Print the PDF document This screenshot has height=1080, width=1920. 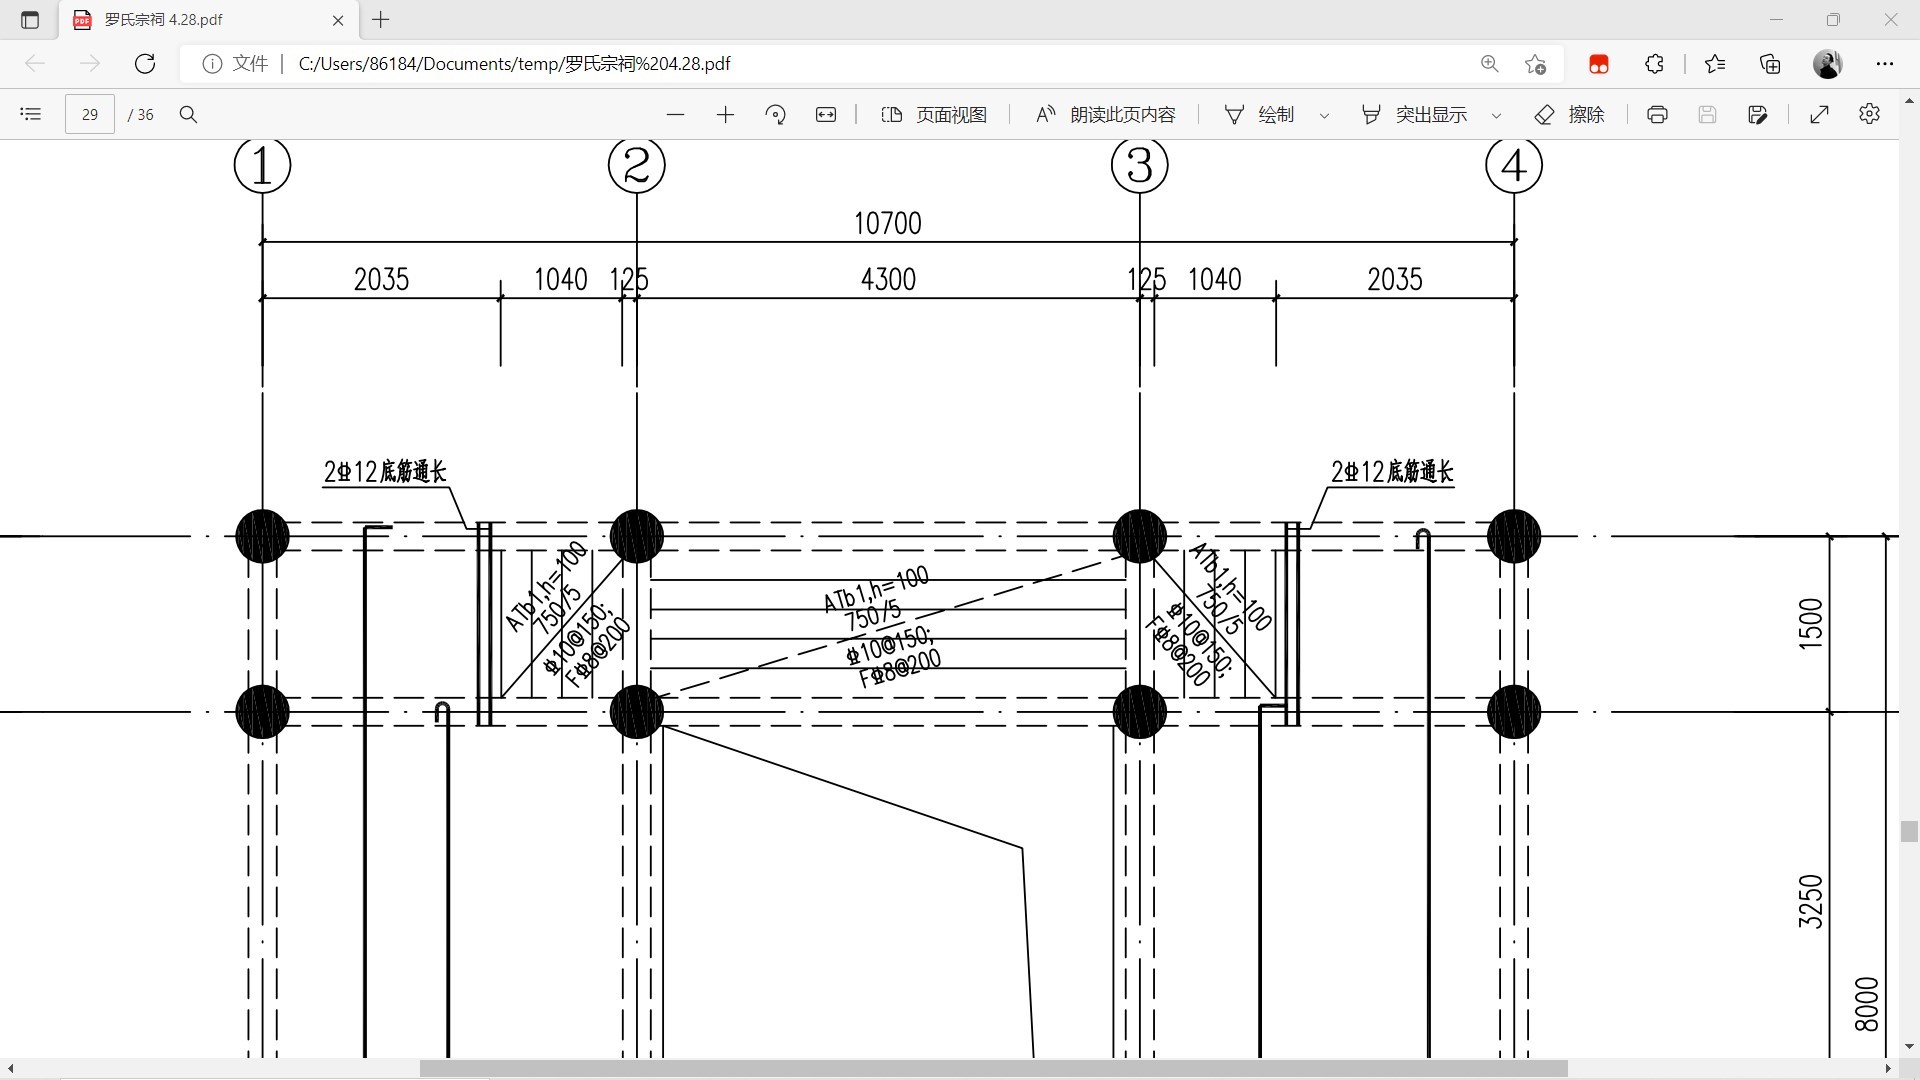(1657, 114)
